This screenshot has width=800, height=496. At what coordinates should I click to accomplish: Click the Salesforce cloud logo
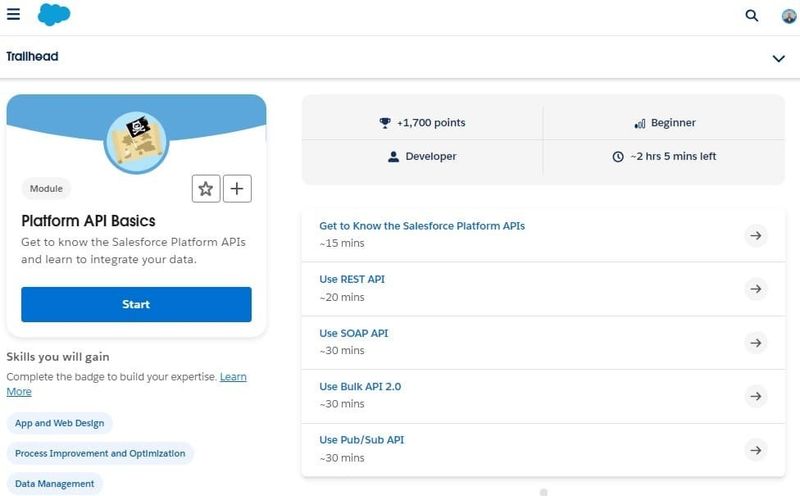tap(54, 15)
